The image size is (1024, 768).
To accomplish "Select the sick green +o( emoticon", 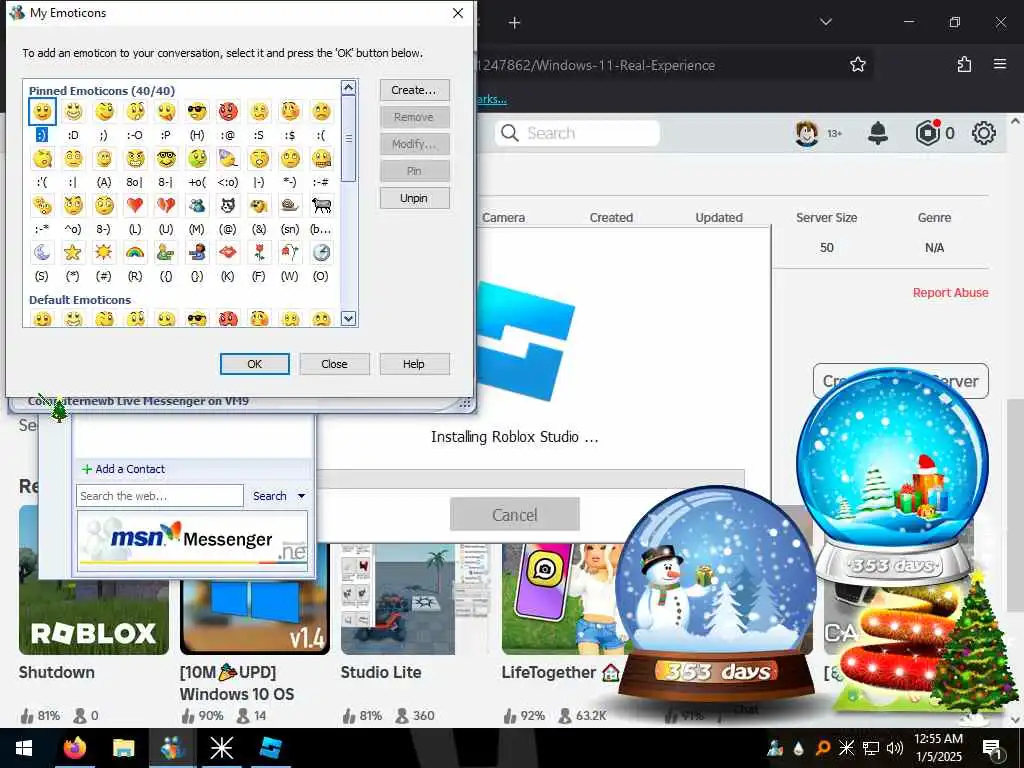I will pos(197,159).
